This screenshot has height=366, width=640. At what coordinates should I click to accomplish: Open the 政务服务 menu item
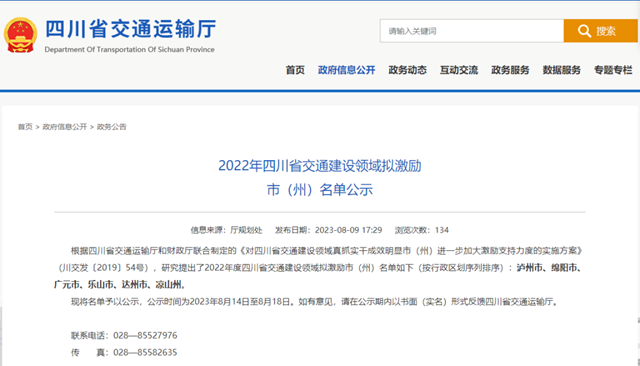coord(510,70)
